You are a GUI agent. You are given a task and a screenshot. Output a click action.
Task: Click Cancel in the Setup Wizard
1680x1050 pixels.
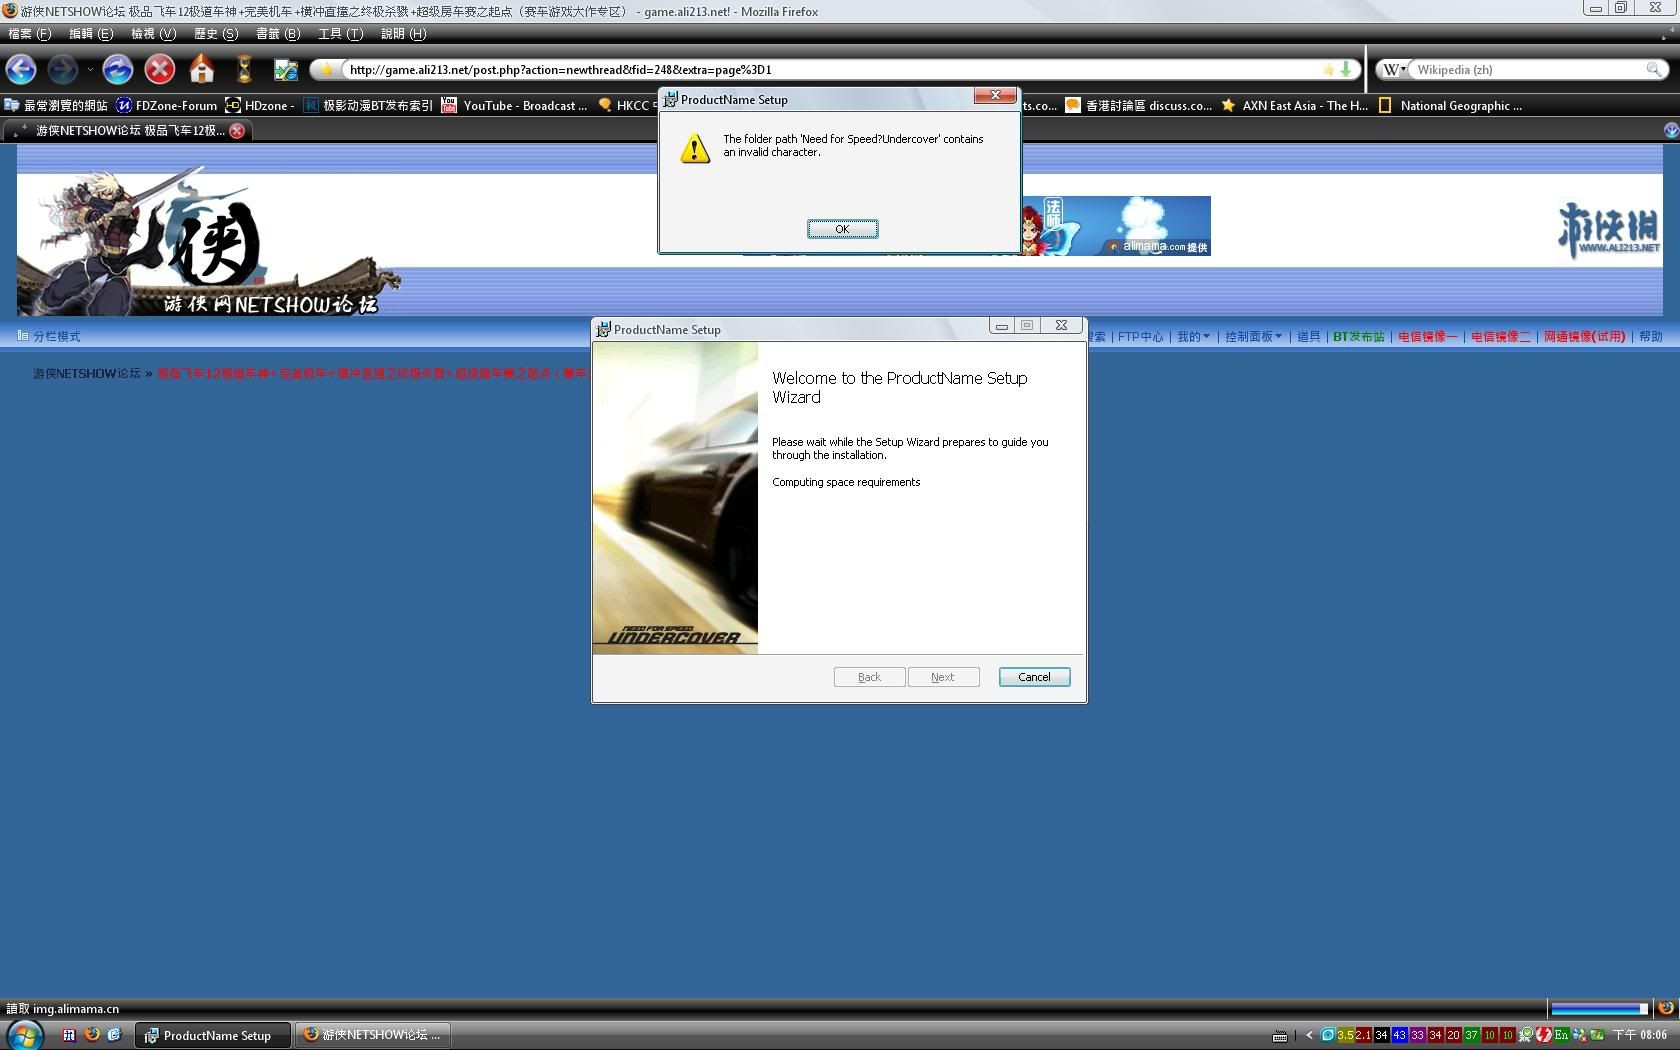(1034, 677)
